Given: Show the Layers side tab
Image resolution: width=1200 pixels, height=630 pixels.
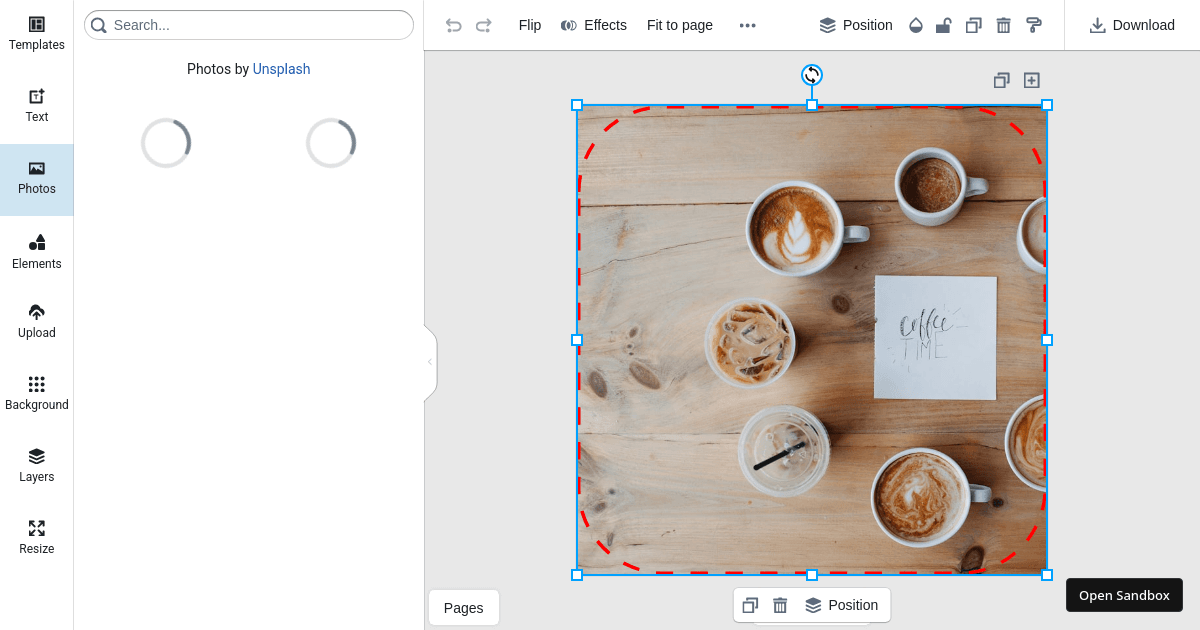Looking at the screenshot, I should (37, 466).
